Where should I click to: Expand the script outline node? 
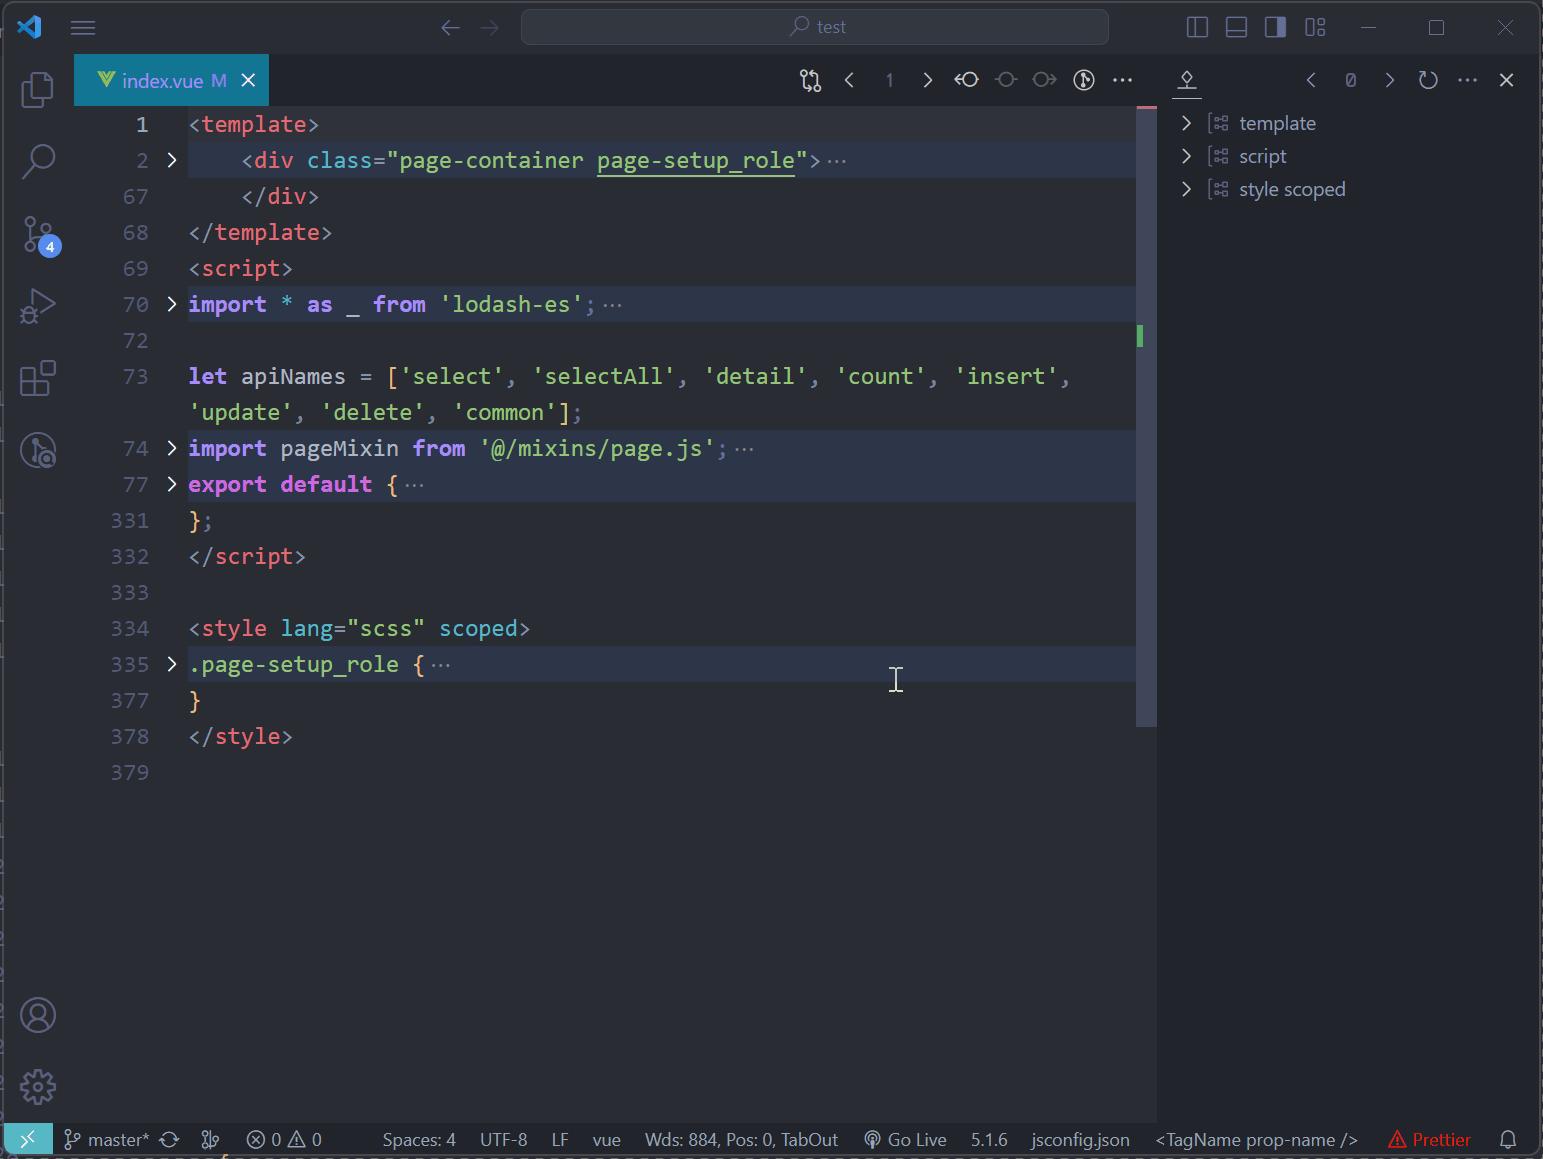pyautogui.click(x=1186, y=155)
